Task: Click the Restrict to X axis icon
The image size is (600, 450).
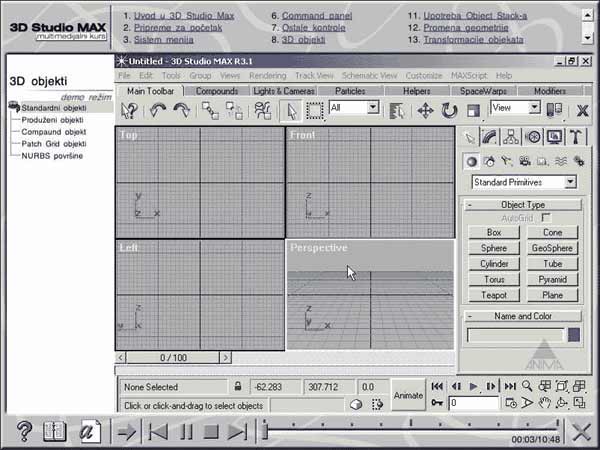Action: [582, 111]
